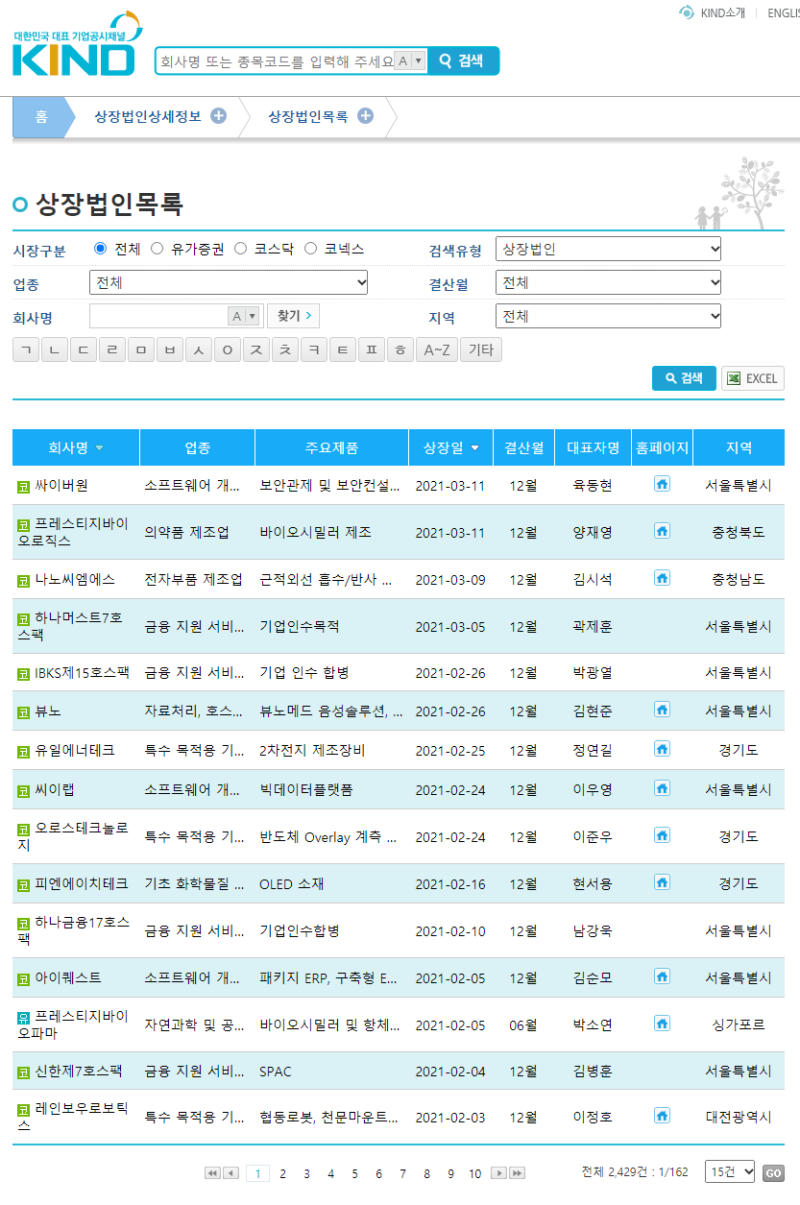Open the items-per-page 15건 dropdown
800x1205 pixels.
[729, 1171]
